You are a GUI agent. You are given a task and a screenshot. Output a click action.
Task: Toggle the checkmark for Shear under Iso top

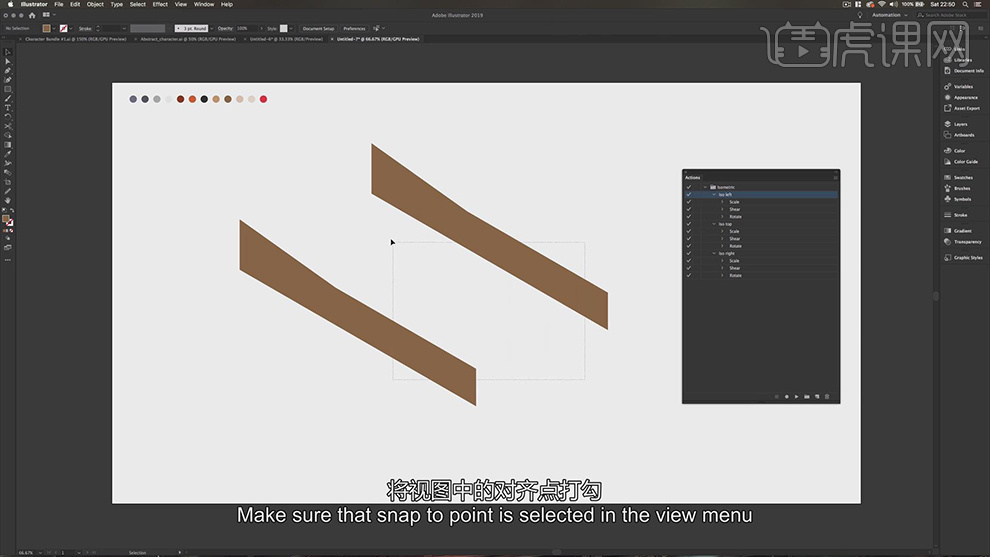click(x=689, y=239)
